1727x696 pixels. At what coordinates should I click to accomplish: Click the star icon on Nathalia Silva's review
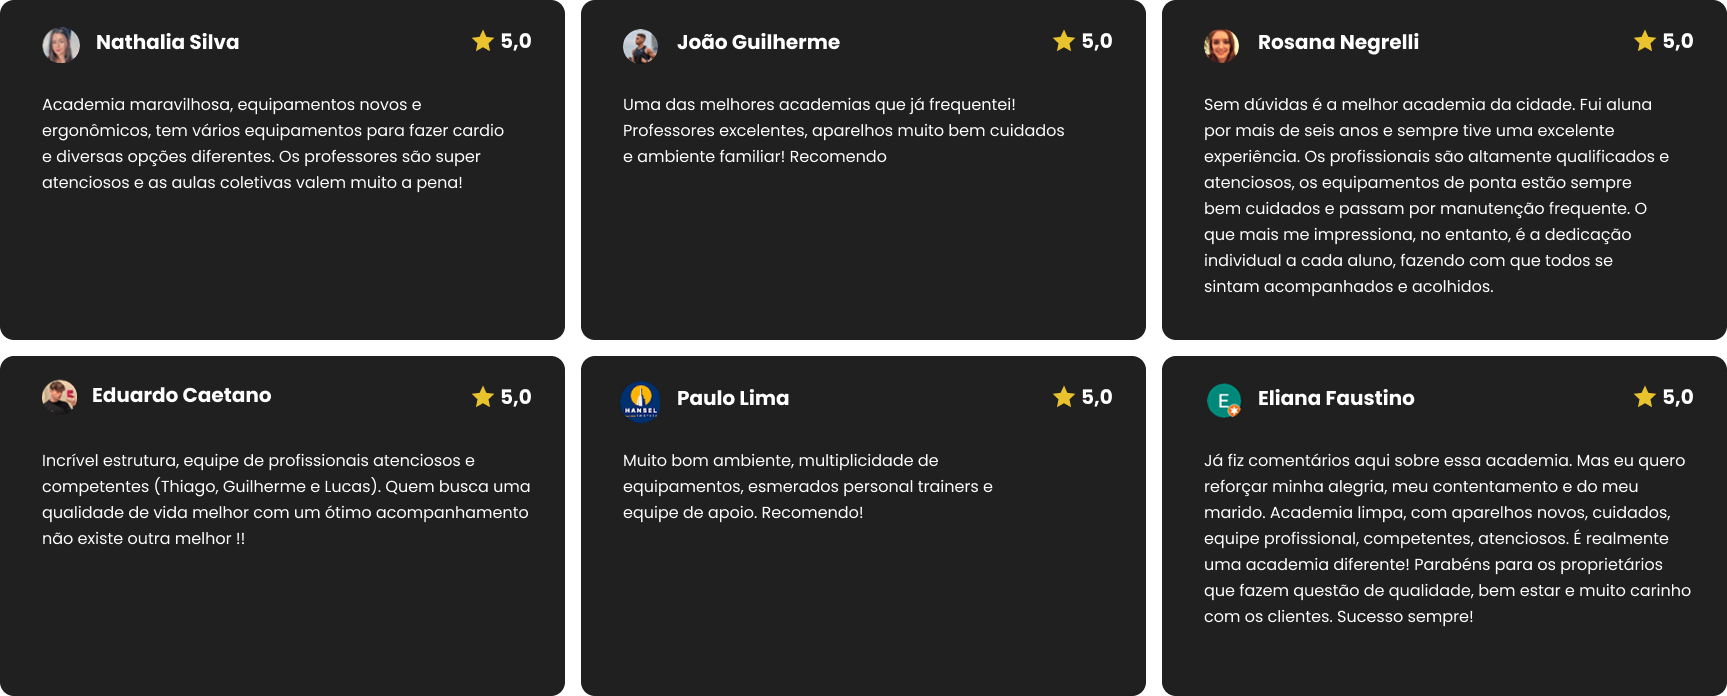(x=483, y=41)
